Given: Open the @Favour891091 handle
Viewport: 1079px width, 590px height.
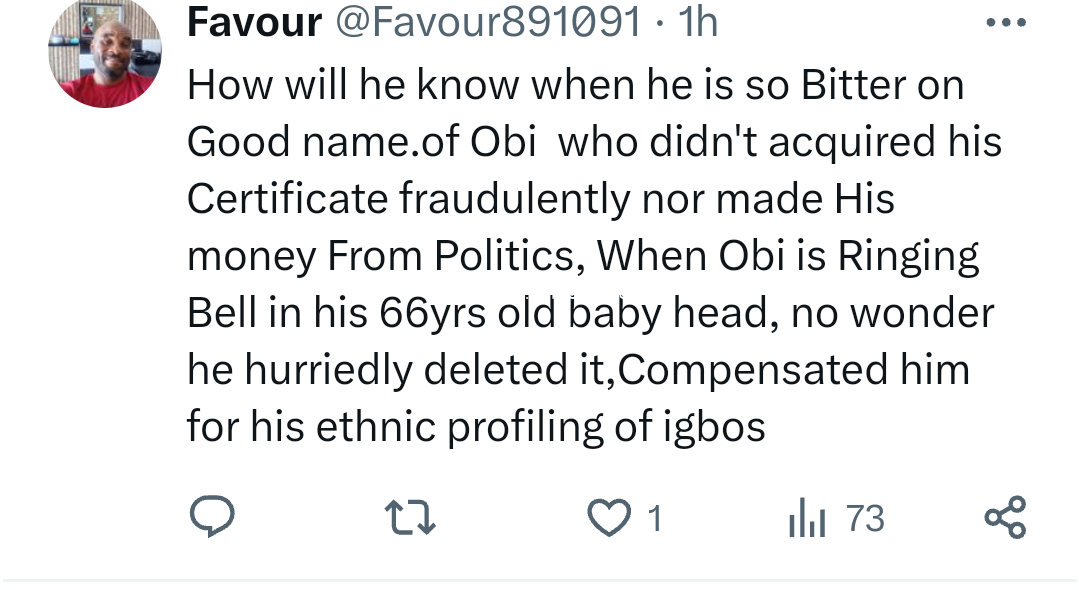Looking at the screenshot, I should click(x=487, y=22).
